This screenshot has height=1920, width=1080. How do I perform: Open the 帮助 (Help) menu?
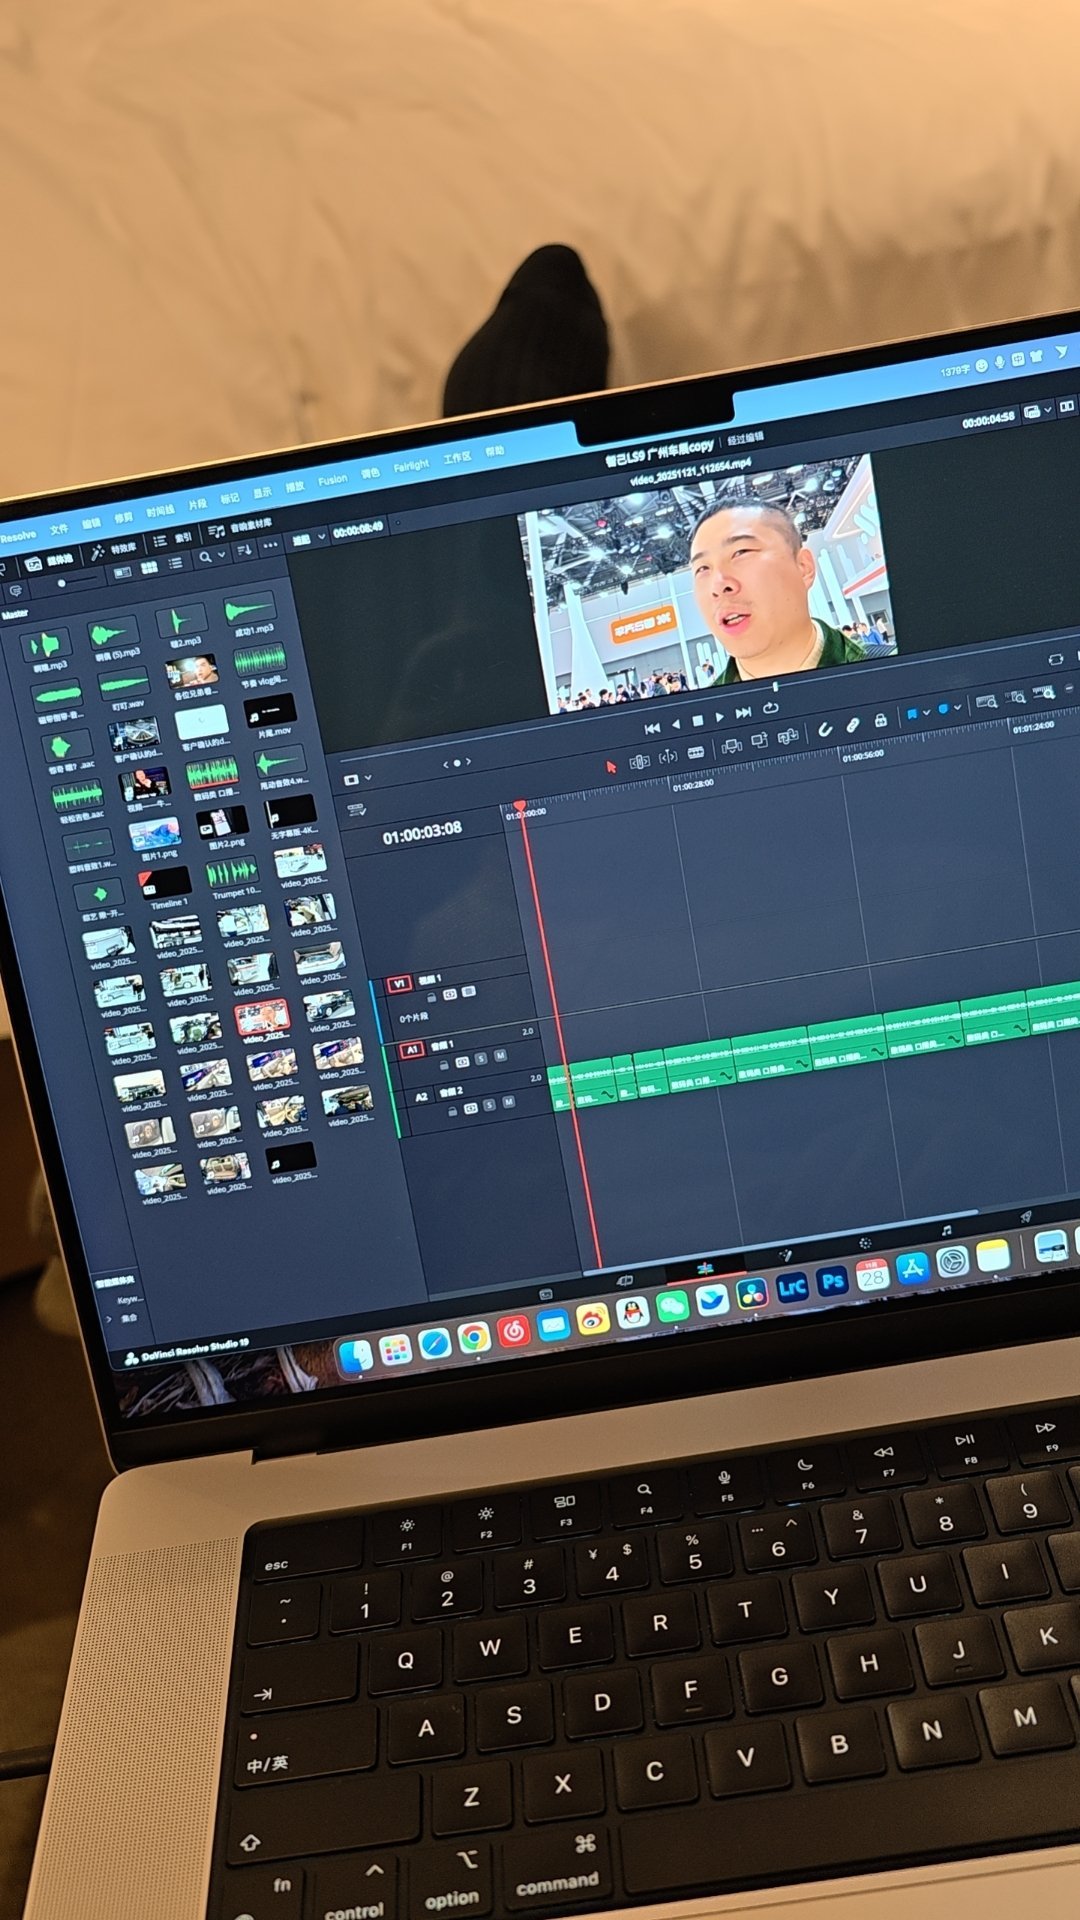[495, 451]
